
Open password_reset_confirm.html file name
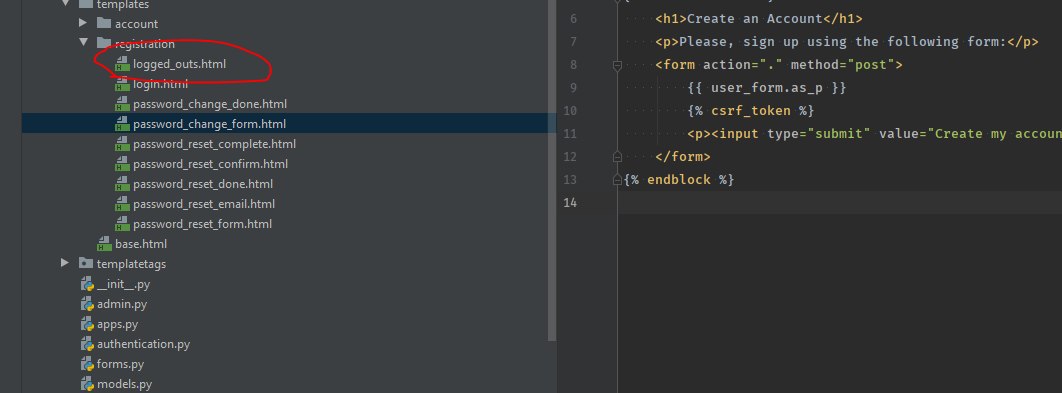tap(211, 164)
